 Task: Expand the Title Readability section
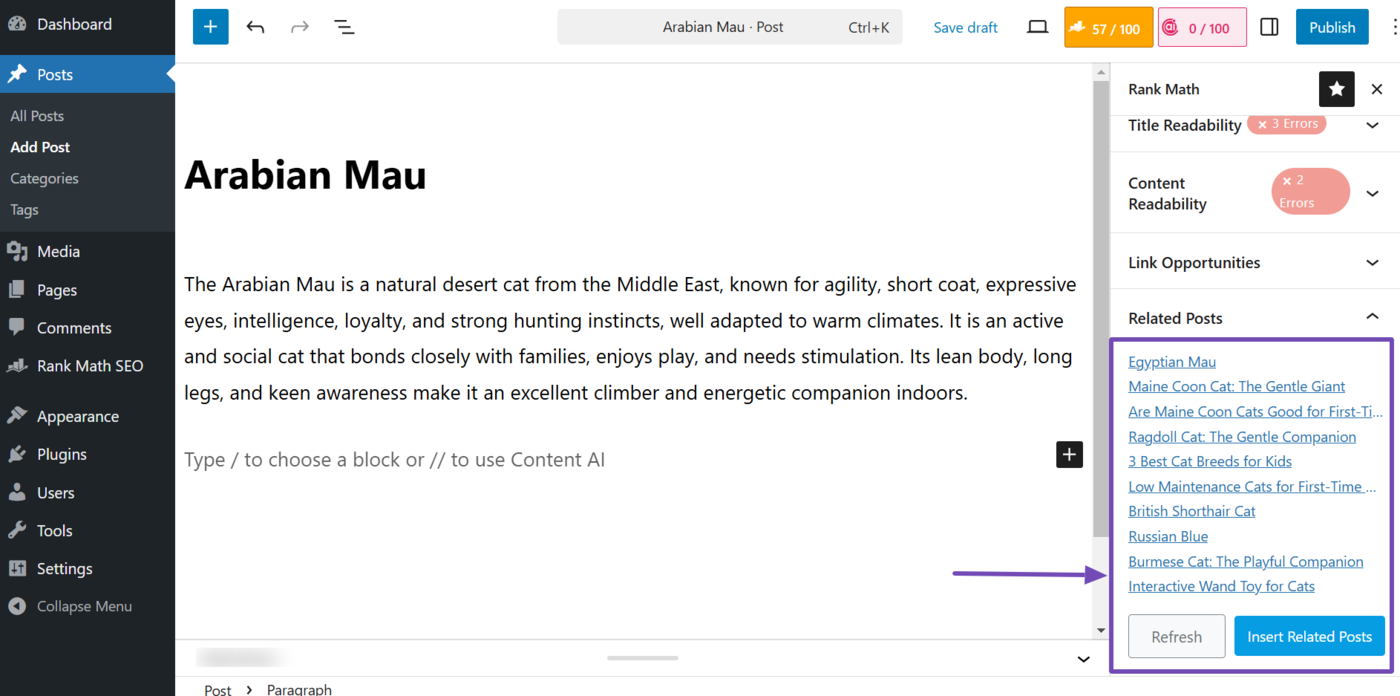coord(1372,125)
